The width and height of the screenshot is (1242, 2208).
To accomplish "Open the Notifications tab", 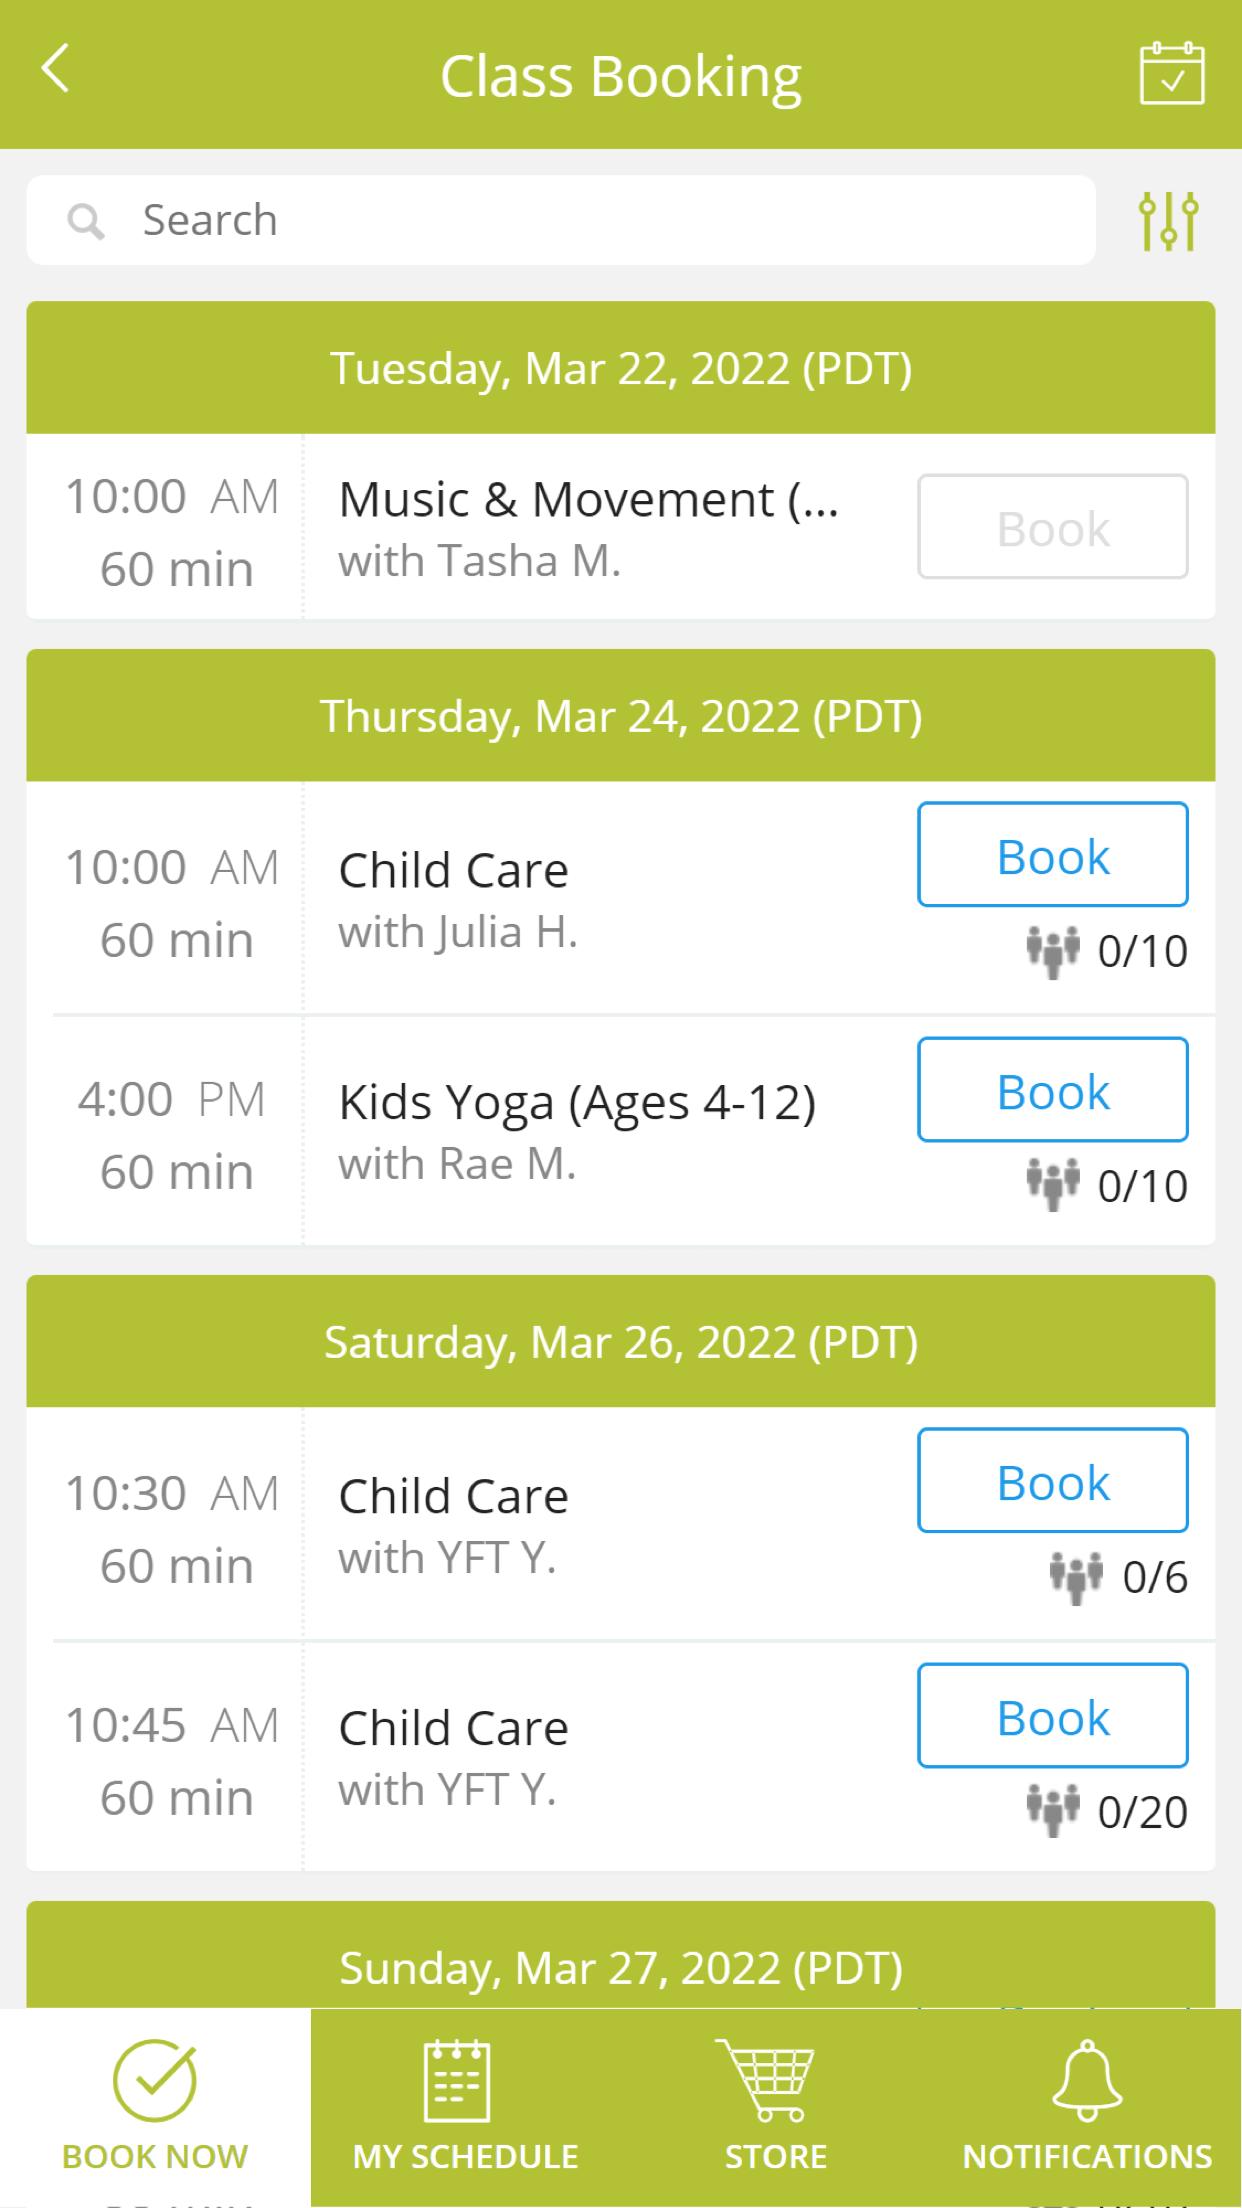I will coord(1087,2107).
